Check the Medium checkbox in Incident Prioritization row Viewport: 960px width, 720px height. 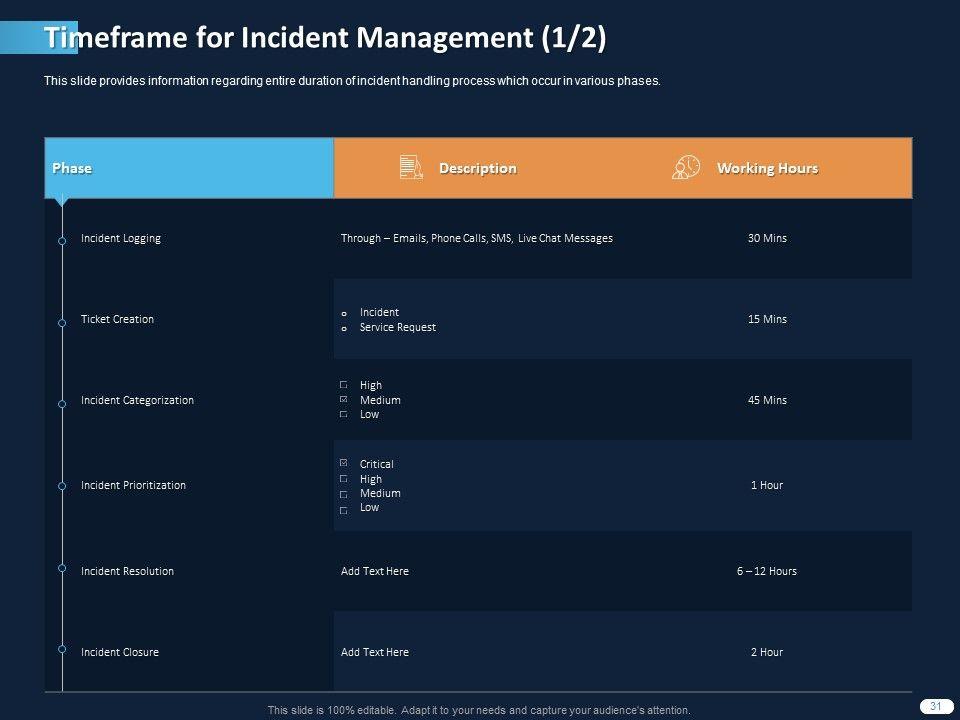coord(344,494)
